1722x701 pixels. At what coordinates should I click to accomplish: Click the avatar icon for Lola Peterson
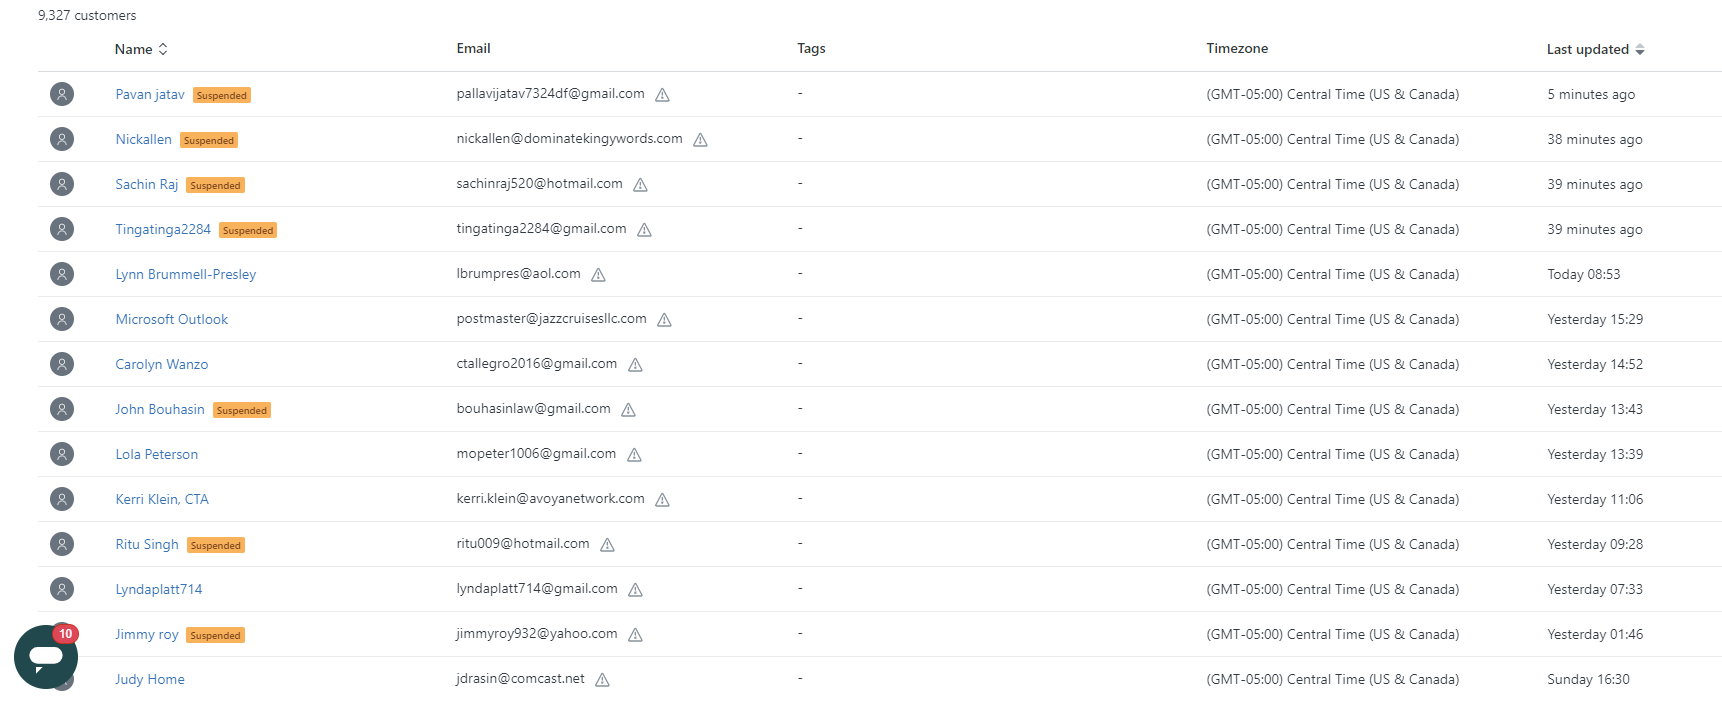[62, 454]
